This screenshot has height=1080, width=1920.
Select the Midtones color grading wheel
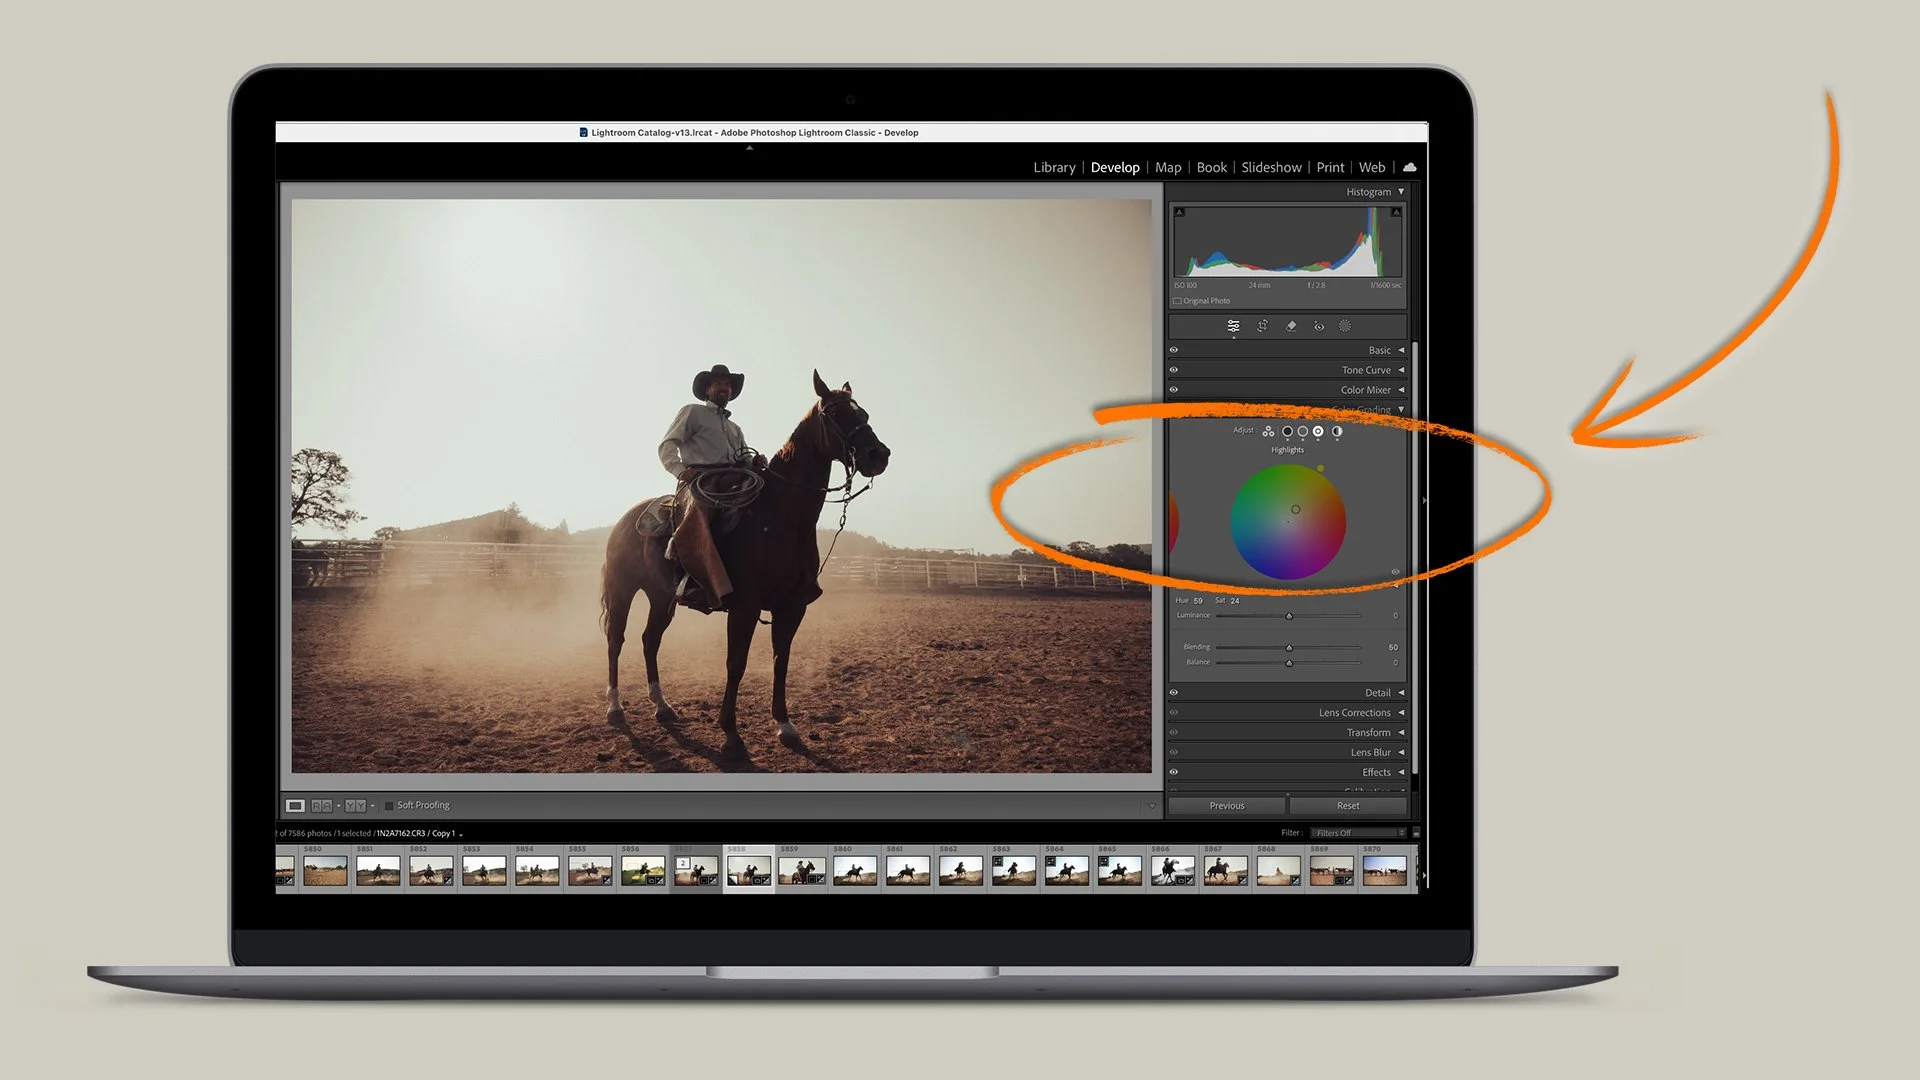pos(1302,431)
